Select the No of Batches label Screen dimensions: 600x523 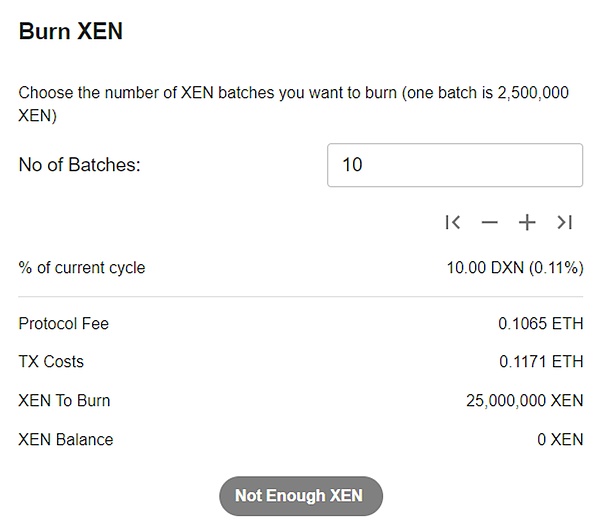pos(80,165)
